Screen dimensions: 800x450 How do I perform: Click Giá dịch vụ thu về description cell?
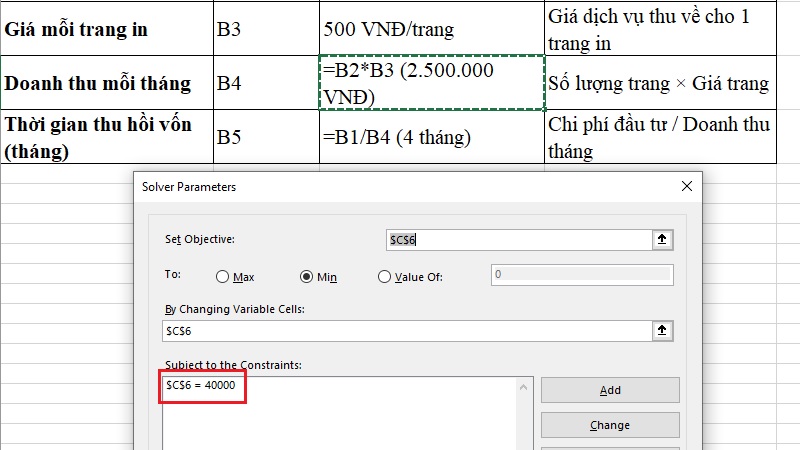[660, 29]
